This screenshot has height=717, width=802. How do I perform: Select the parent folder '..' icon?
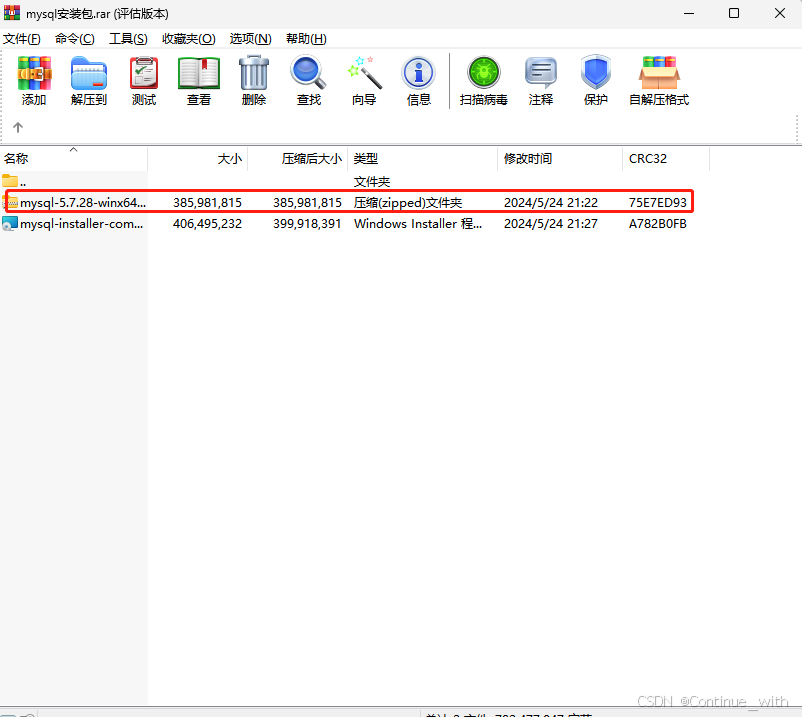10,181
